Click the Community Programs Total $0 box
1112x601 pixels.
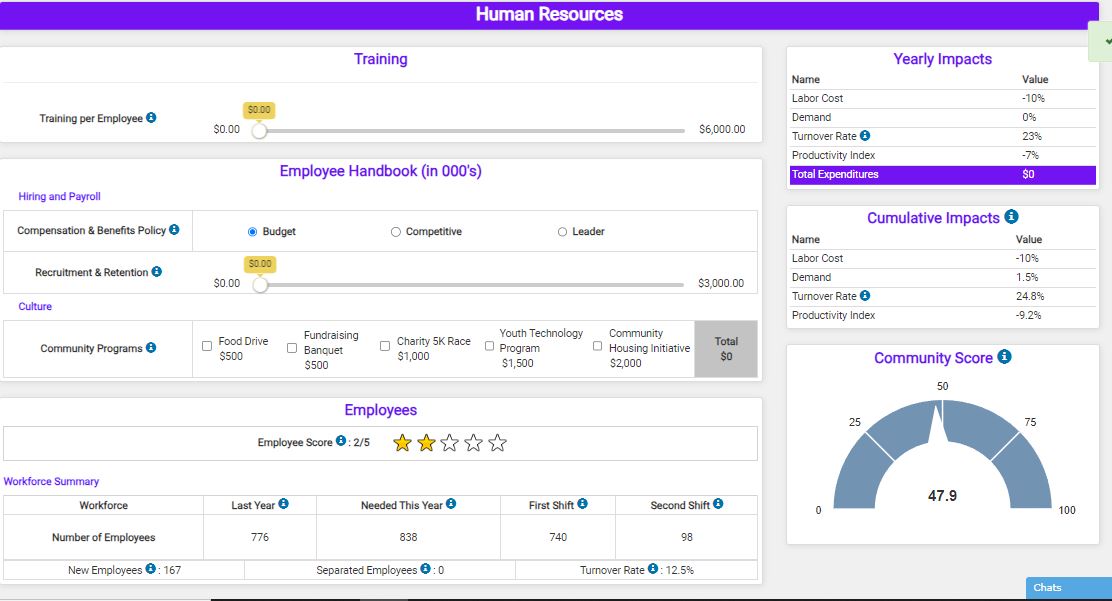(x=726, y=348)
